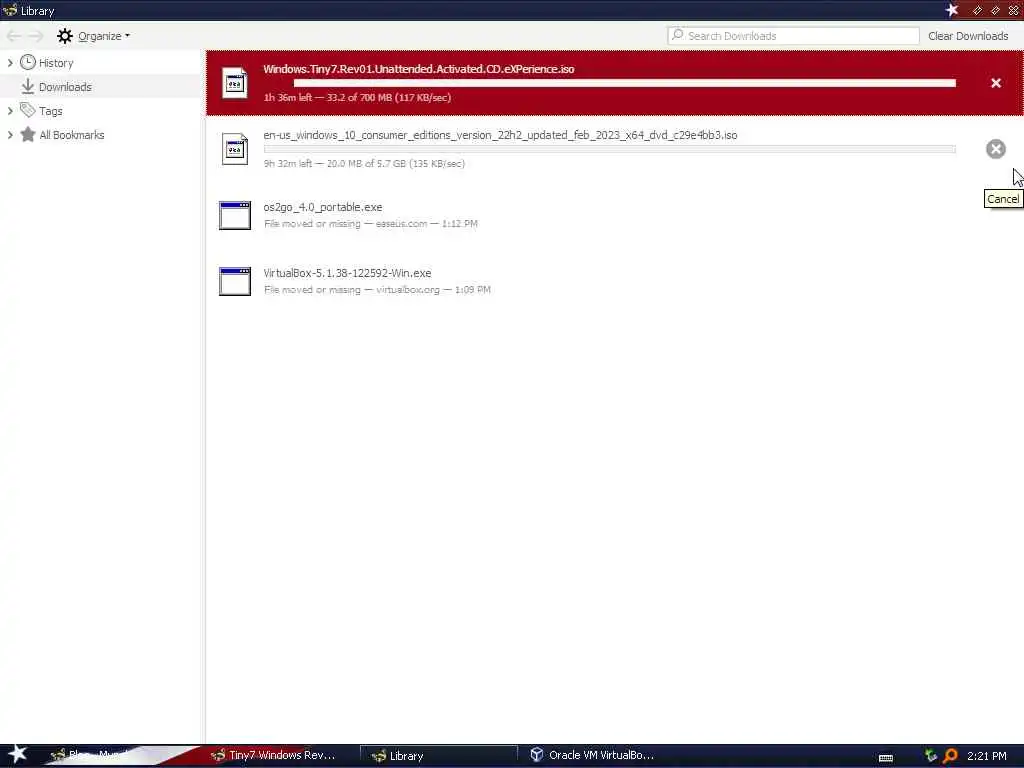Open the Organize dropdown arrow

127,36
